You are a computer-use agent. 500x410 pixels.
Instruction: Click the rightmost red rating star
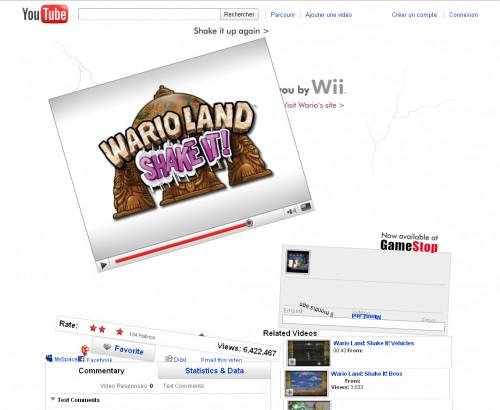pos(119,332)
